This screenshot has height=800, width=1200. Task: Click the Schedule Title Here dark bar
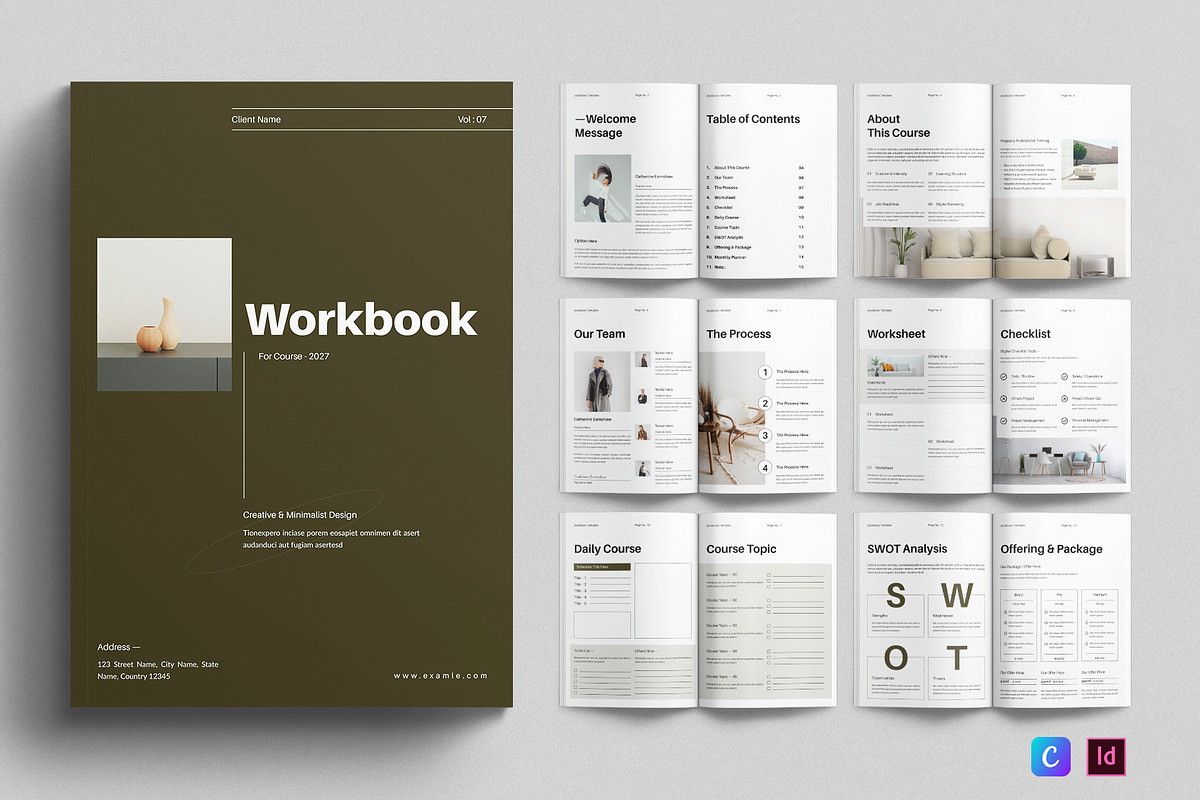602,567
